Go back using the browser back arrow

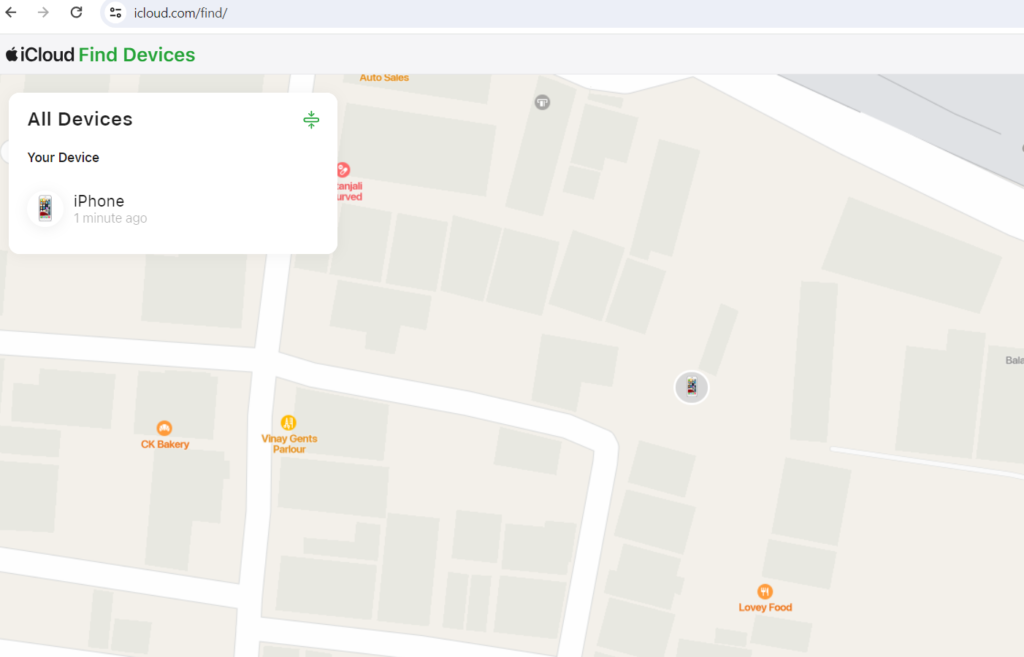point(11,12)
